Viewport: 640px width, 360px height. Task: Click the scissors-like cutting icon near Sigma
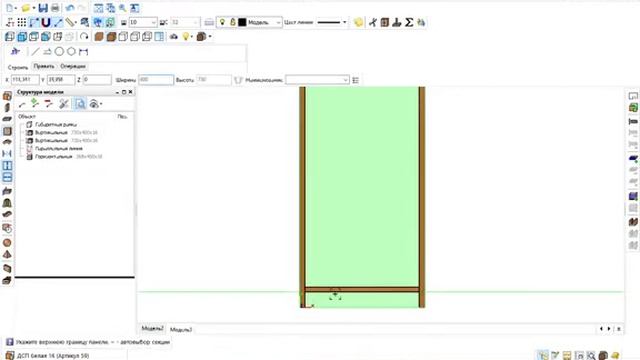tap(373, 22)
